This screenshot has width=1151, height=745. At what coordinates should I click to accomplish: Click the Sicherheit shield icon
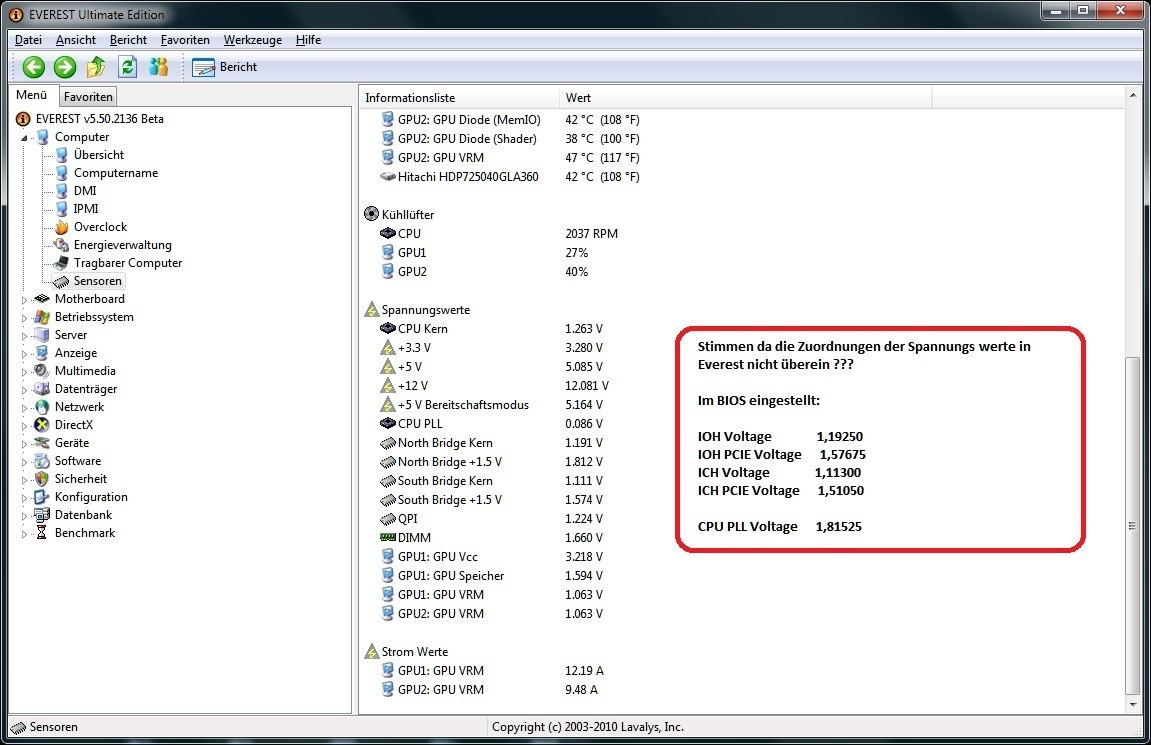(43, 479)
